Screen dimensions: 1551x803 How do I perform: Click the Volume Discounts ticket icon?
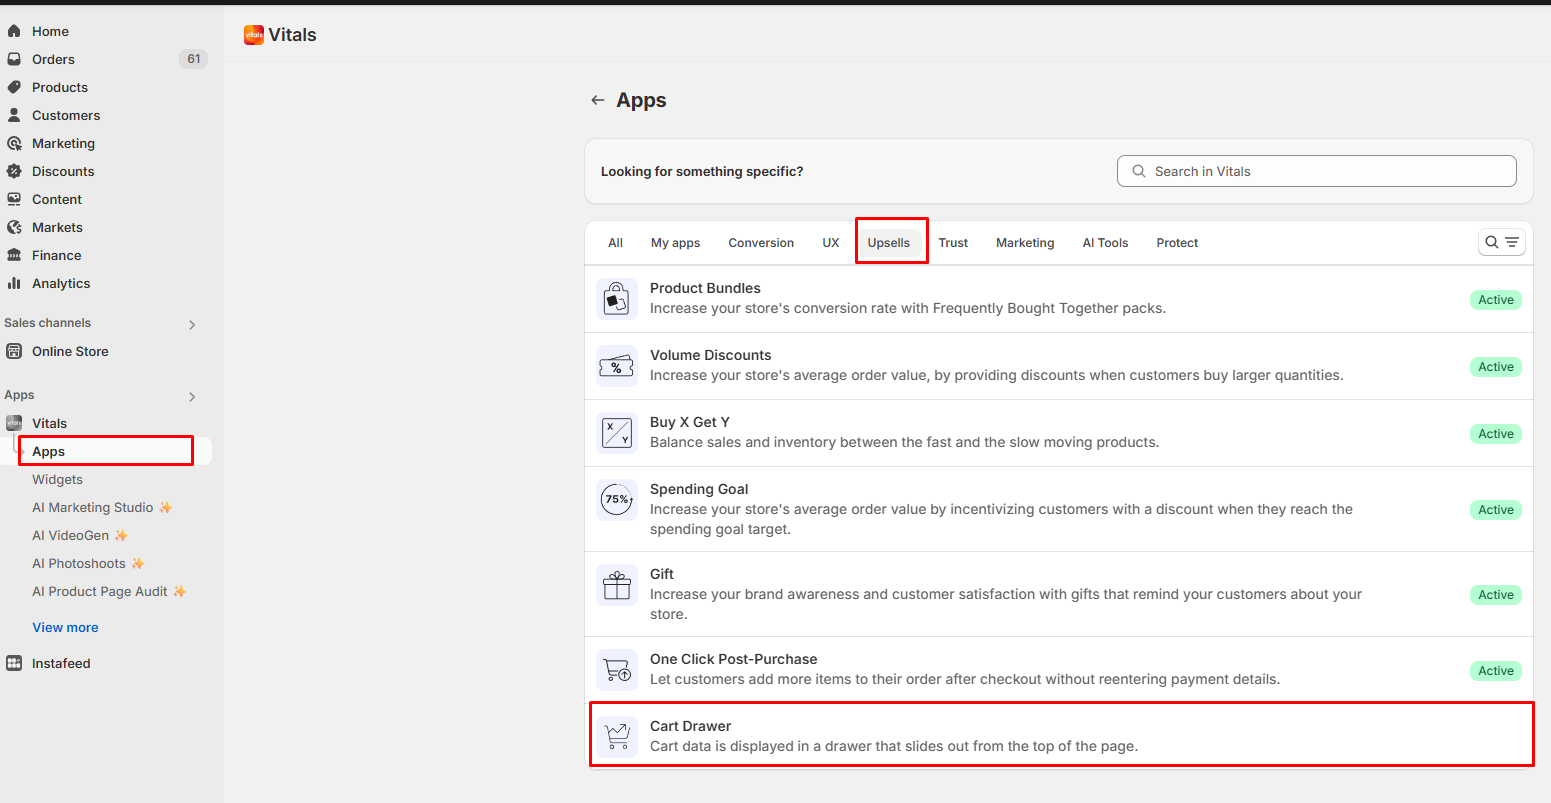617,365
